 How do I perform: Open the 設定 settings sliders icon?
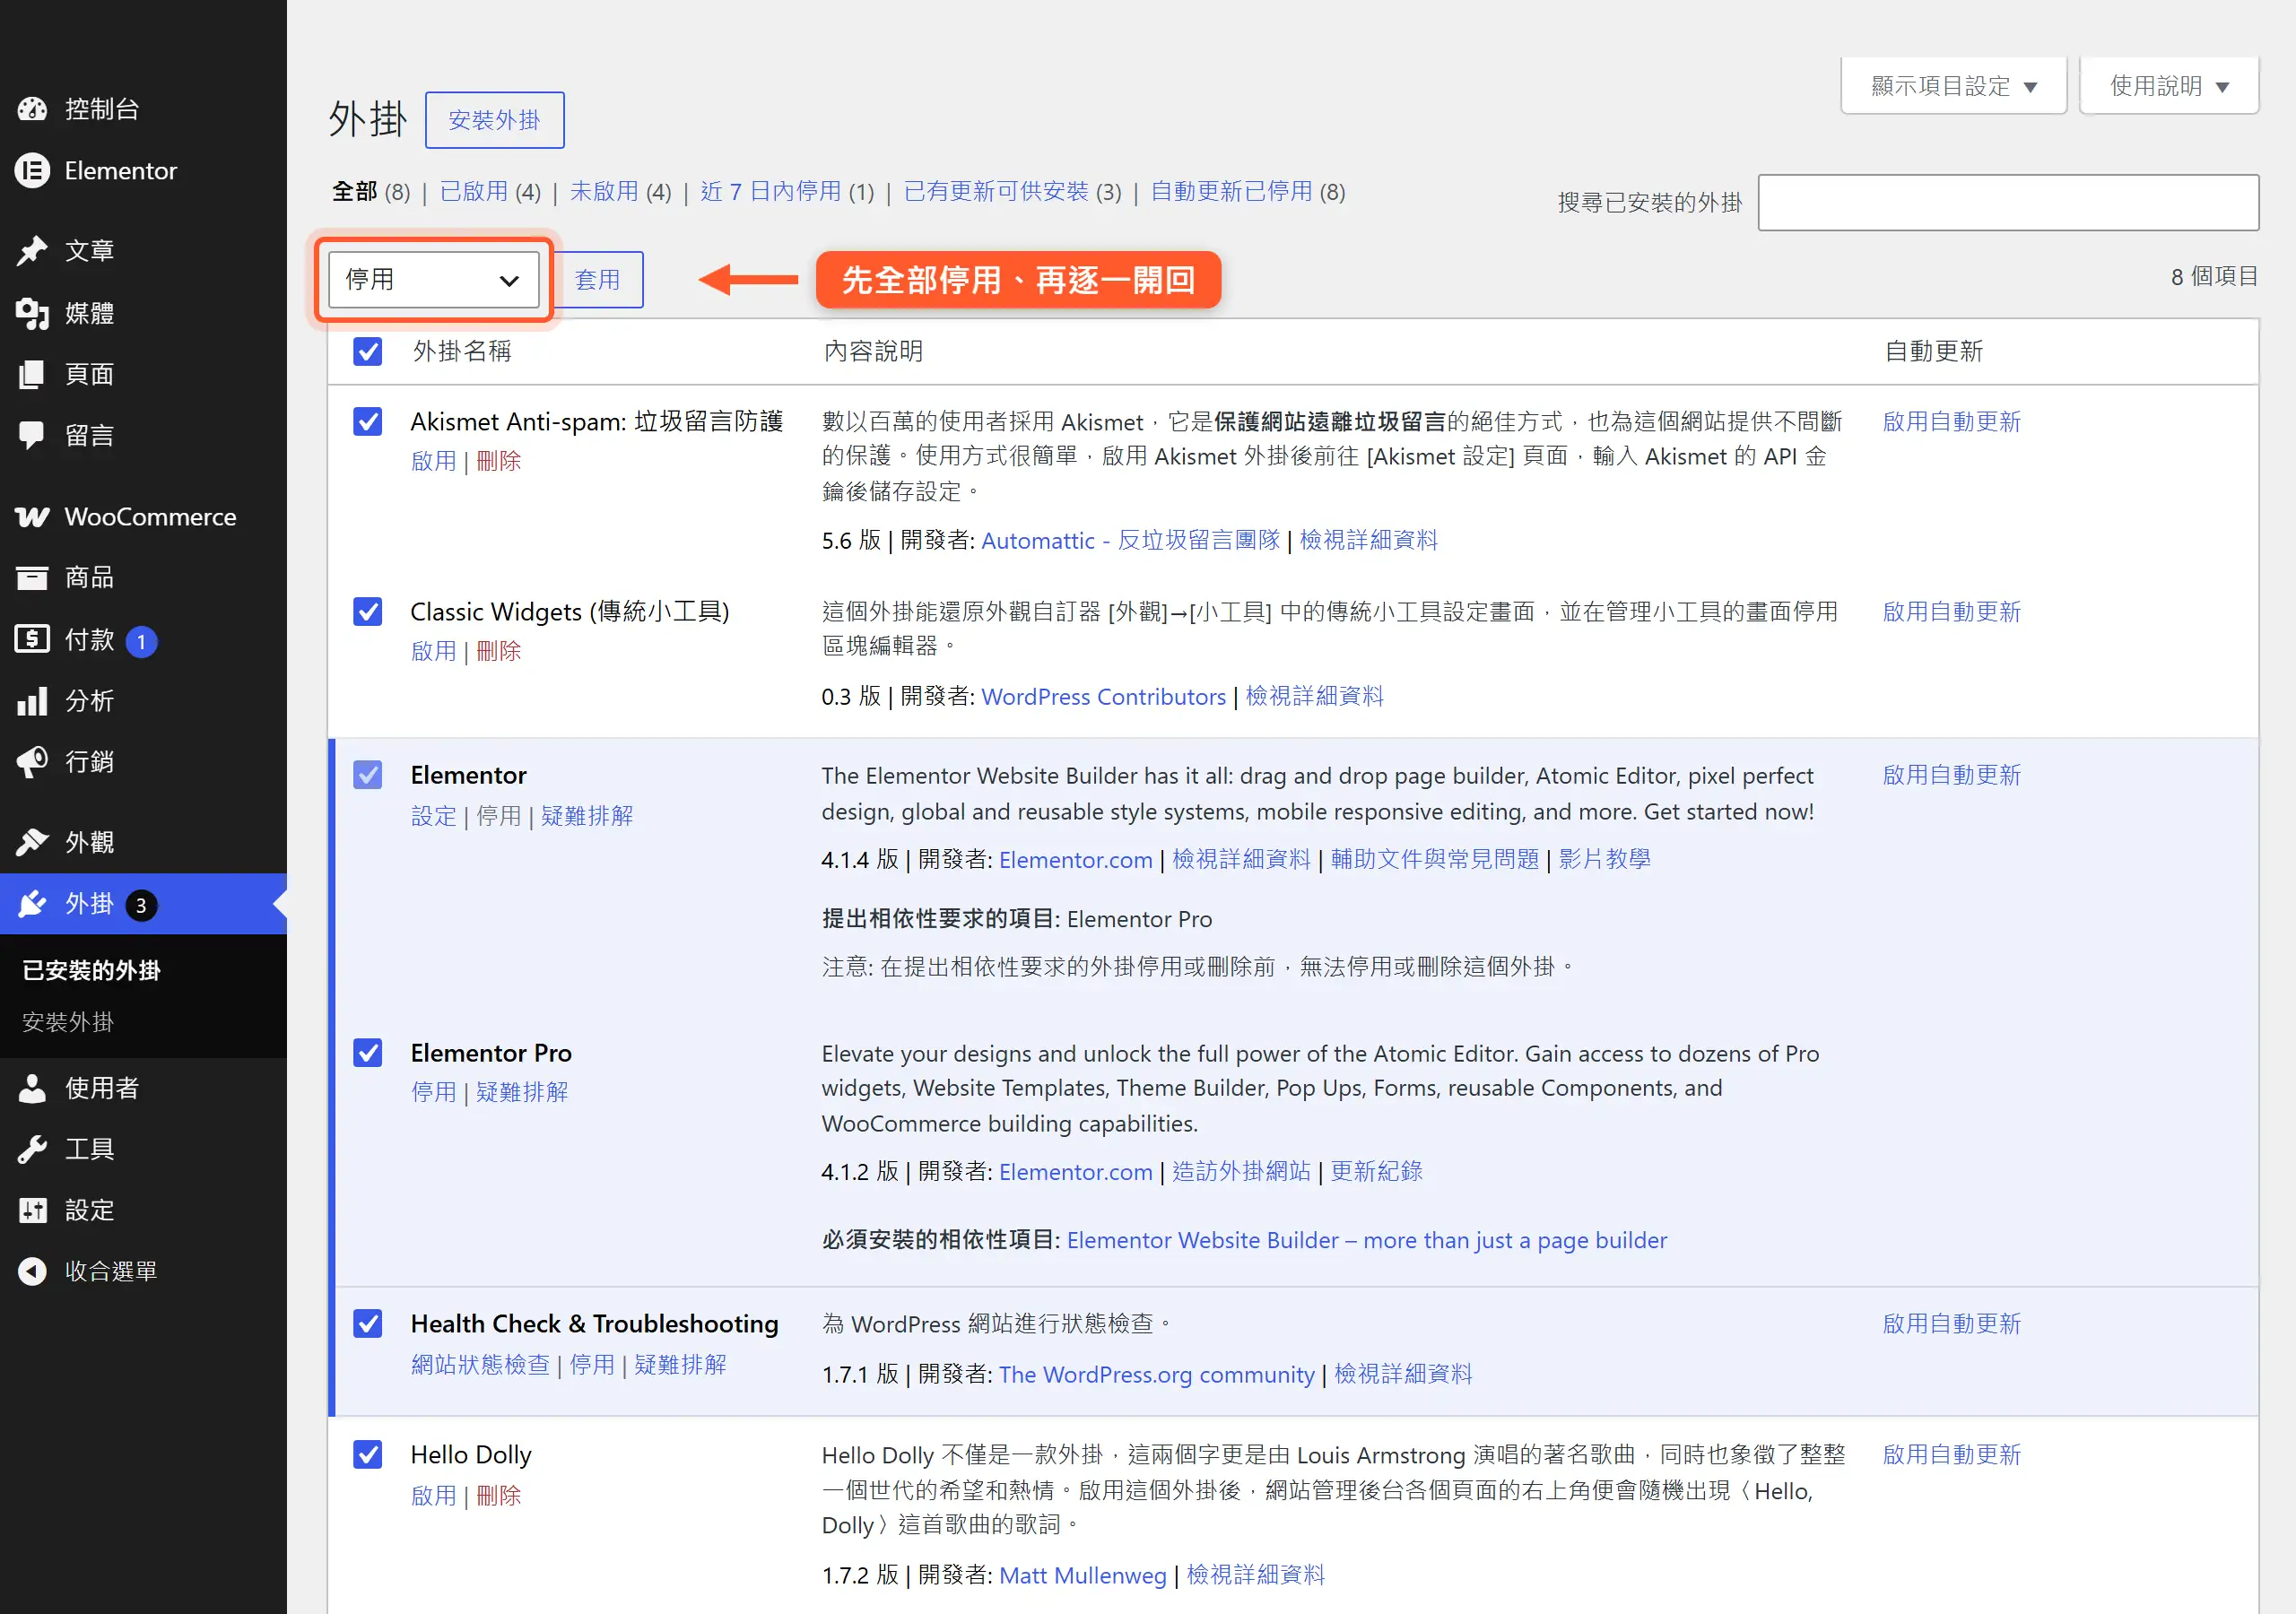[32, 1210]
